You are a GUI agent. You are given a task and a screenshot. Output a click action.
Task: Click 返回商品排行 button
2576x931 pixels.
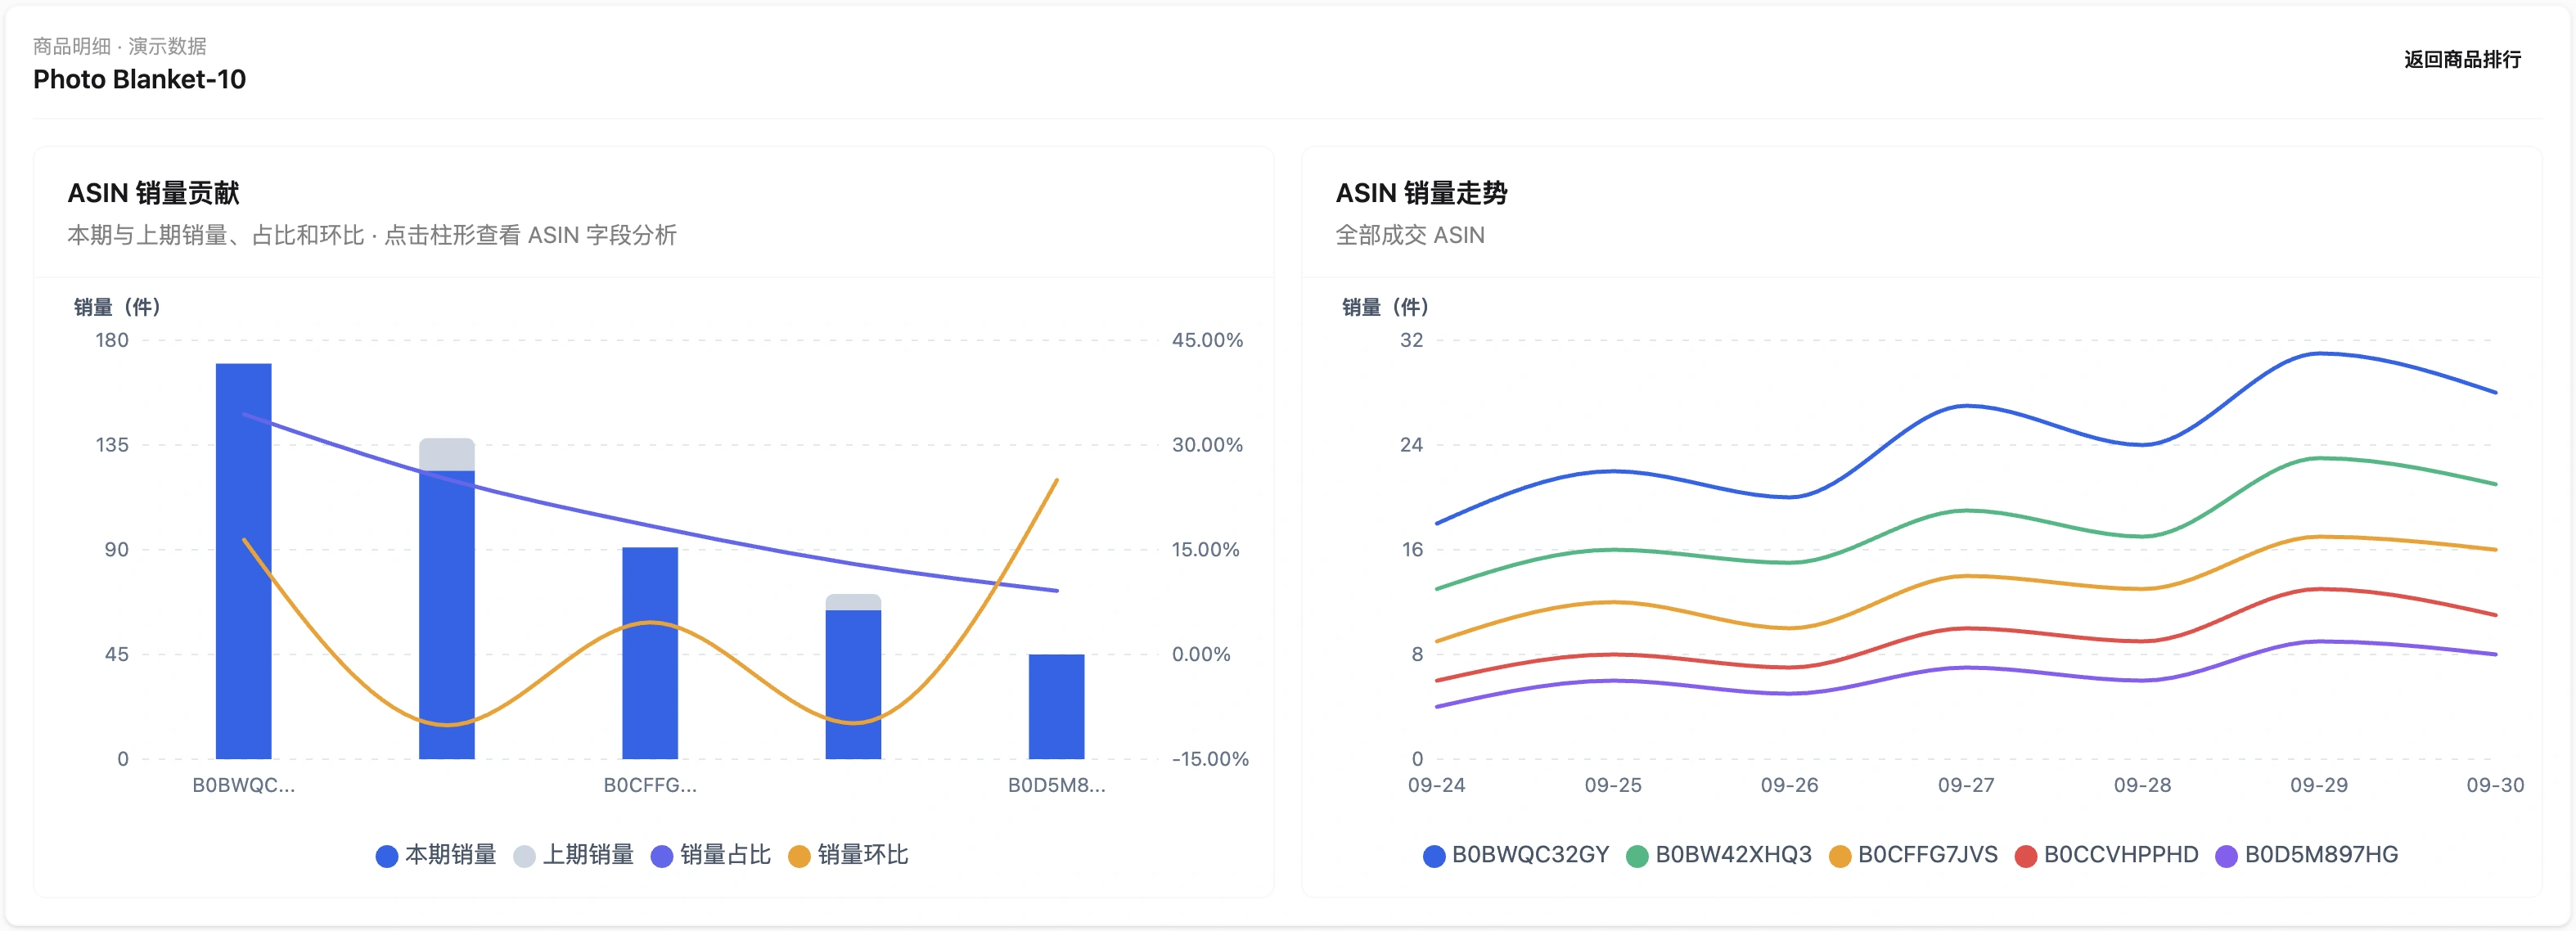coord(2461,60)
